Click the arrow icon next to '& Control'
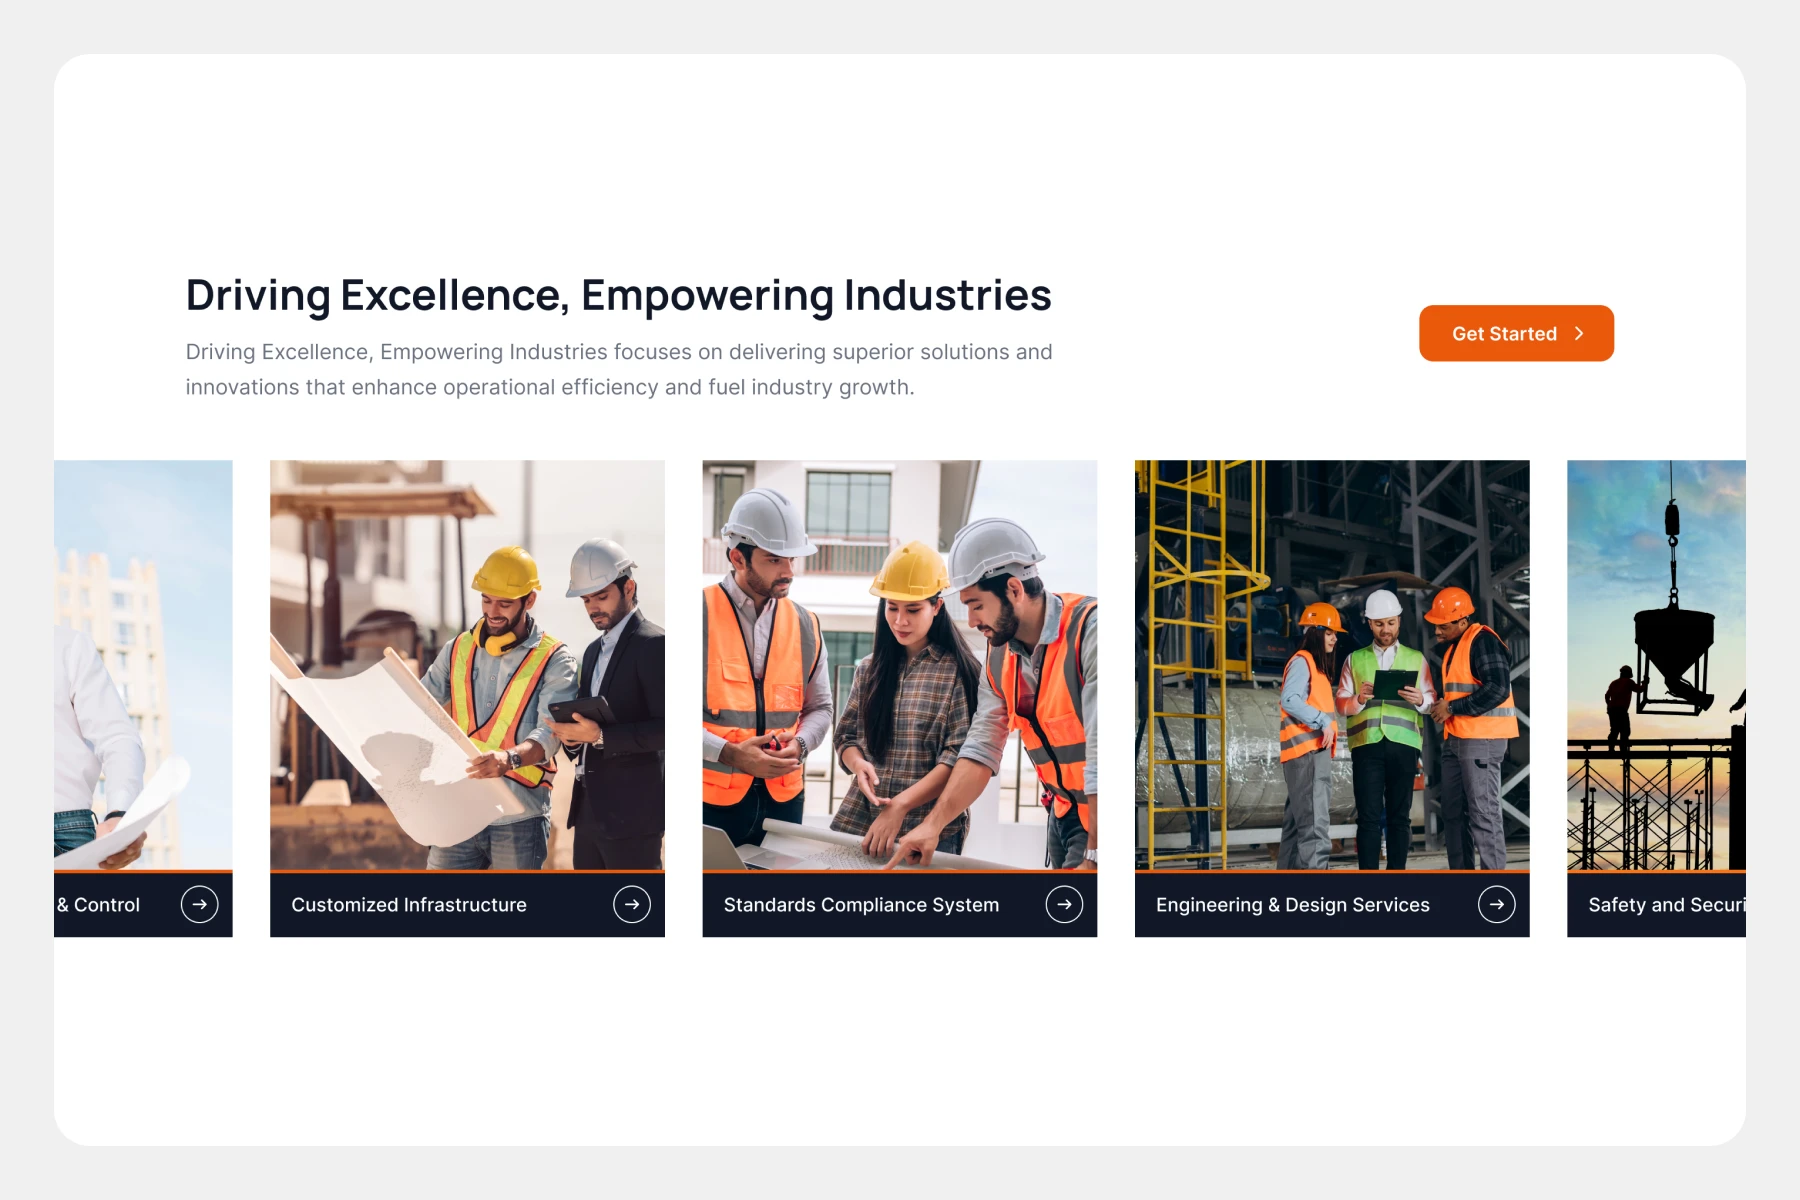 pos(200,904)
